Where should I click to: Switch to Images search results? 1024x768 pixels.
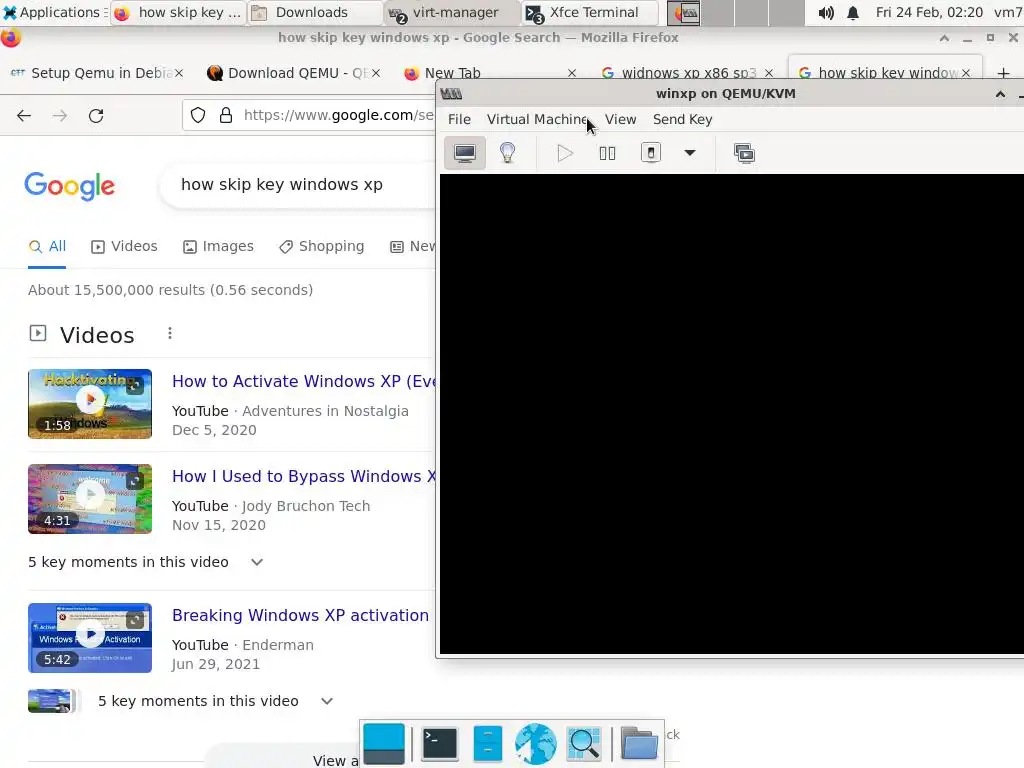click(218, 246)
